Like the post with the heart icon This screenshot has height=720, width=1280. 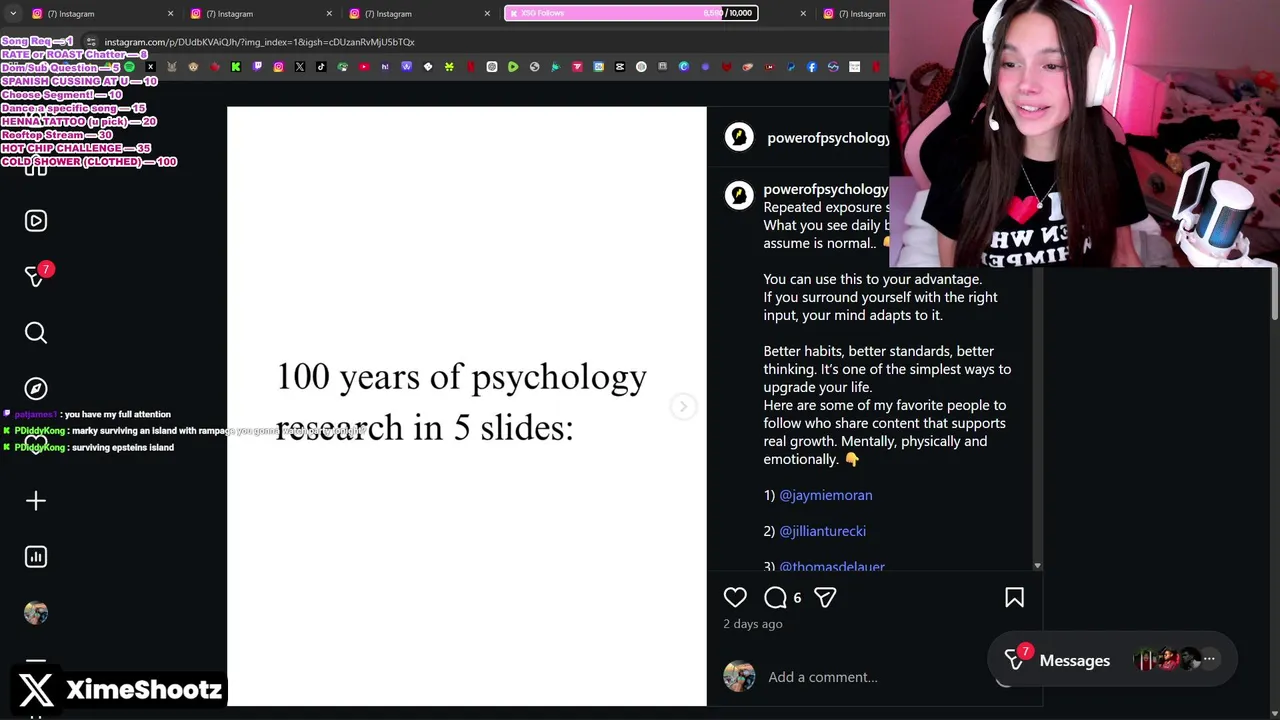tap(735, 597)
